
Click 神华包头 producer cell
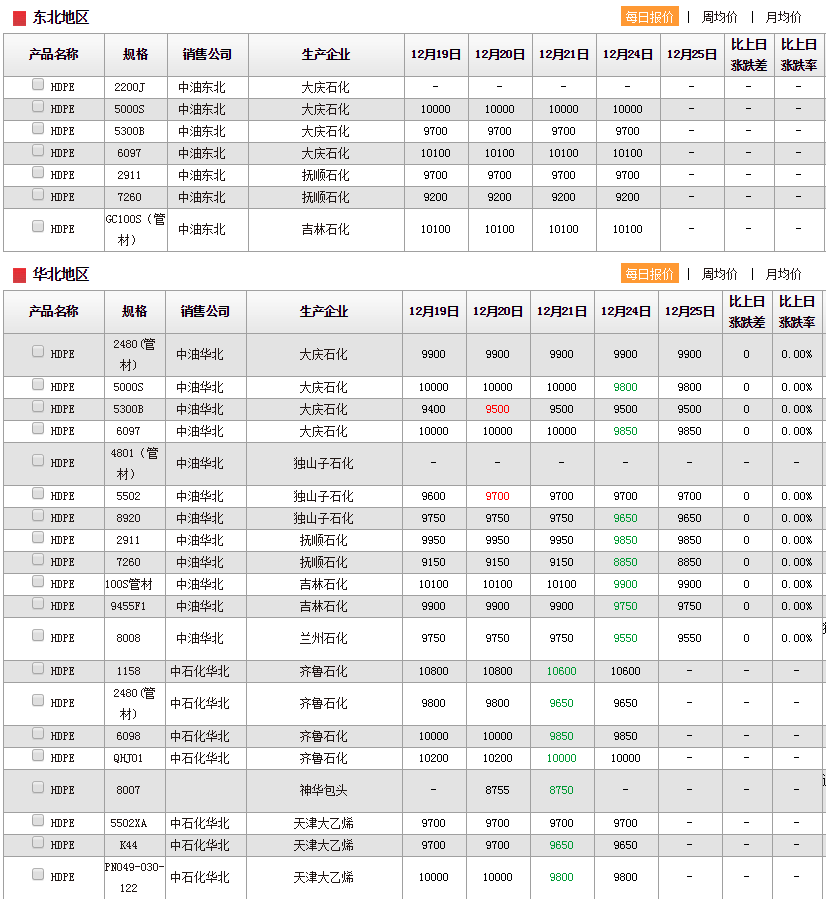(x=324, y=791)
